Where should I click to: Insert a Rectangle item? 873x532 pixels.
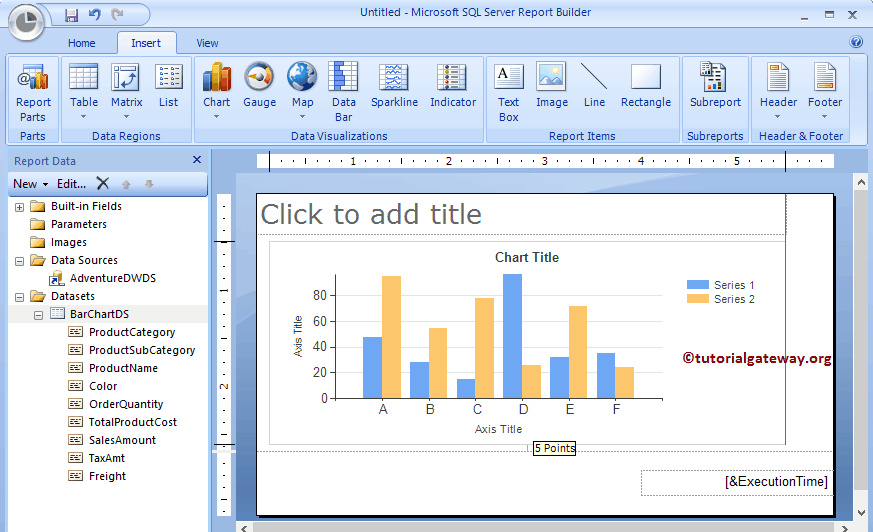coord(646,85)
